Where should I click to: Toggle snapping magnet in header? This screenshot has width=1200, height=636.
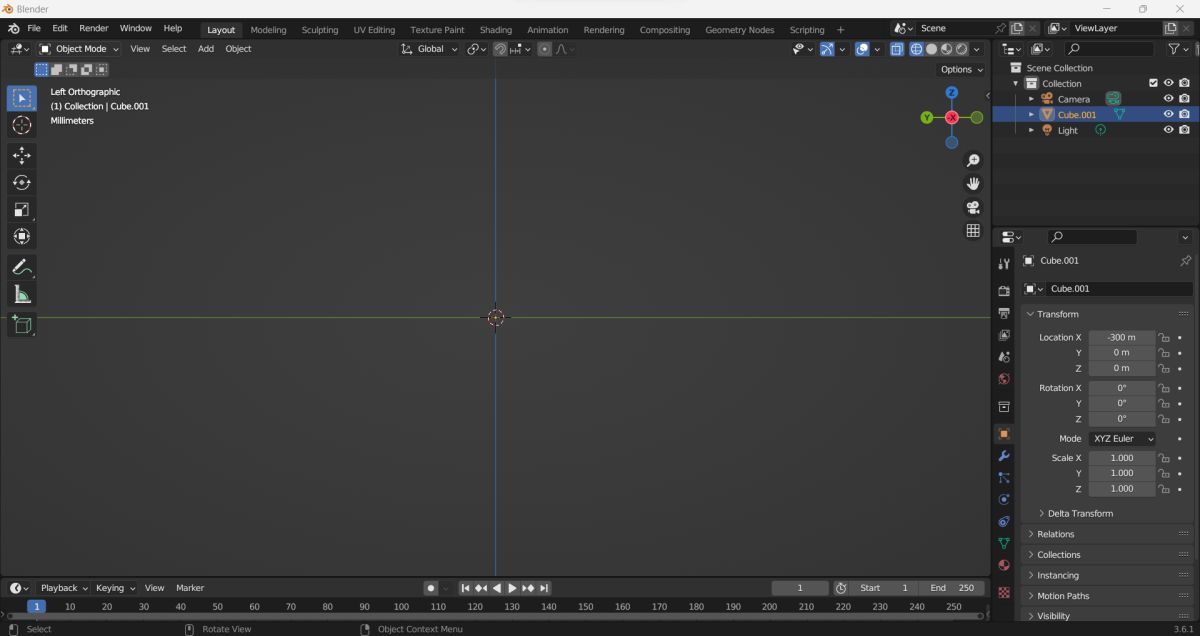pos(500,49)
